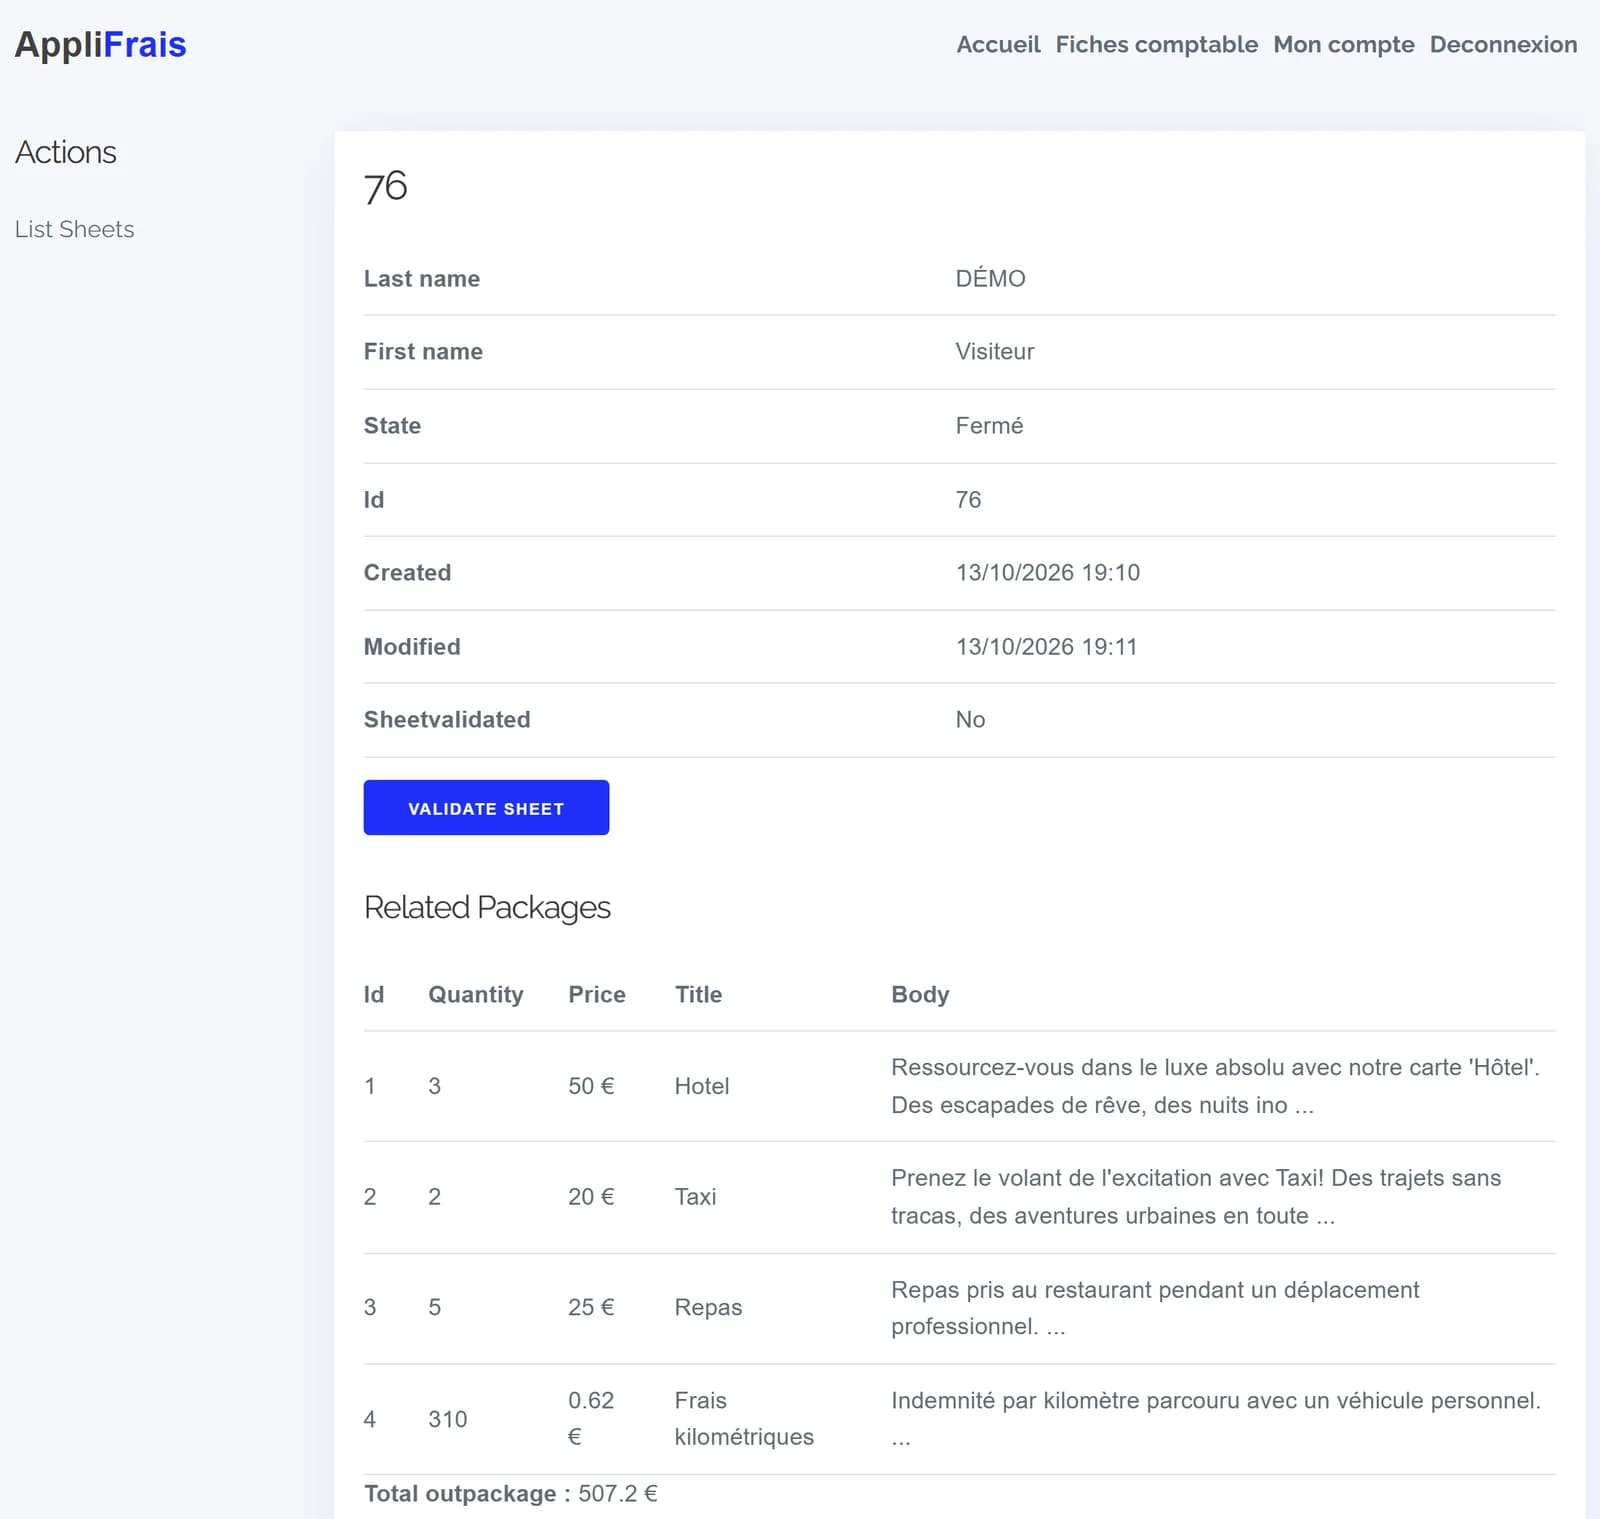Select the Hotel title cell
The width and height of the screenshot is (1600, 1519).
click(702, 1086)
